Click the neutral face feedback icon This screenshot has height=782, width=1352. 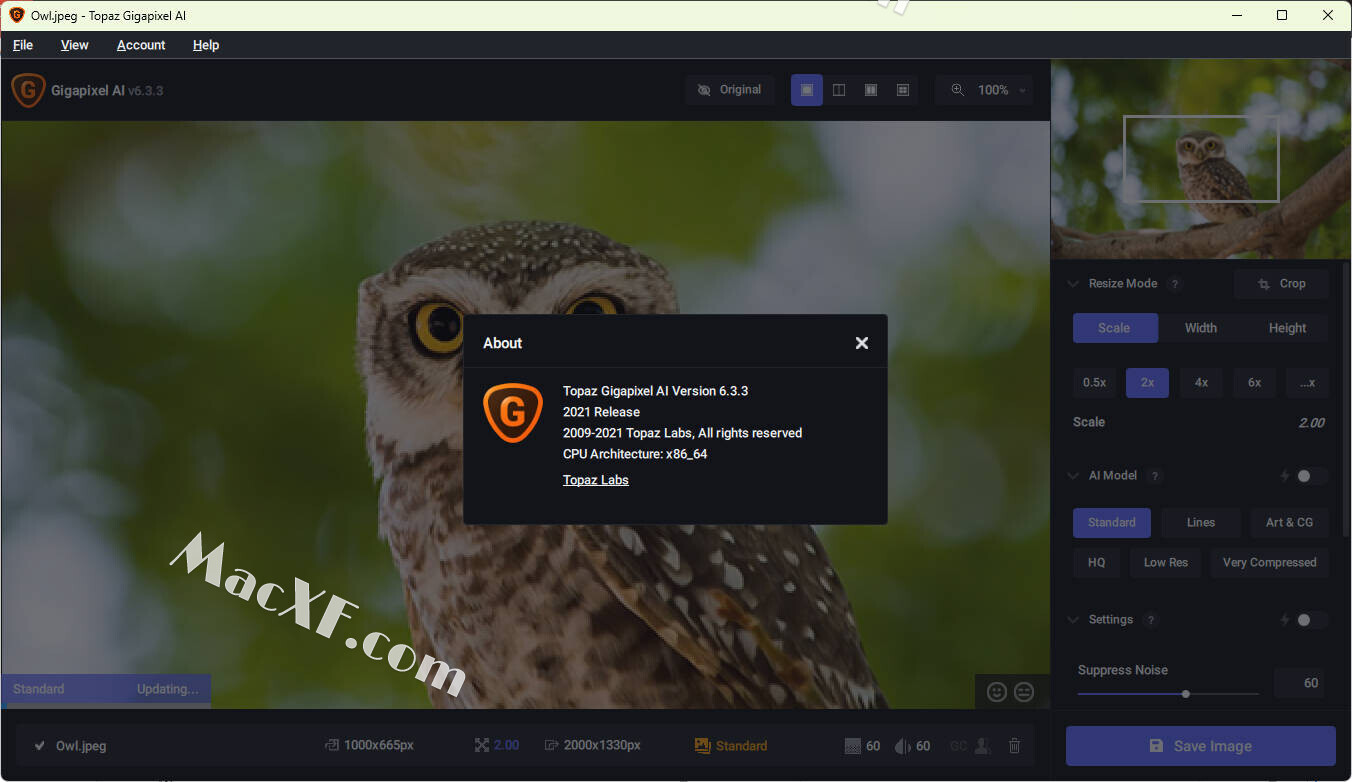1024,691
